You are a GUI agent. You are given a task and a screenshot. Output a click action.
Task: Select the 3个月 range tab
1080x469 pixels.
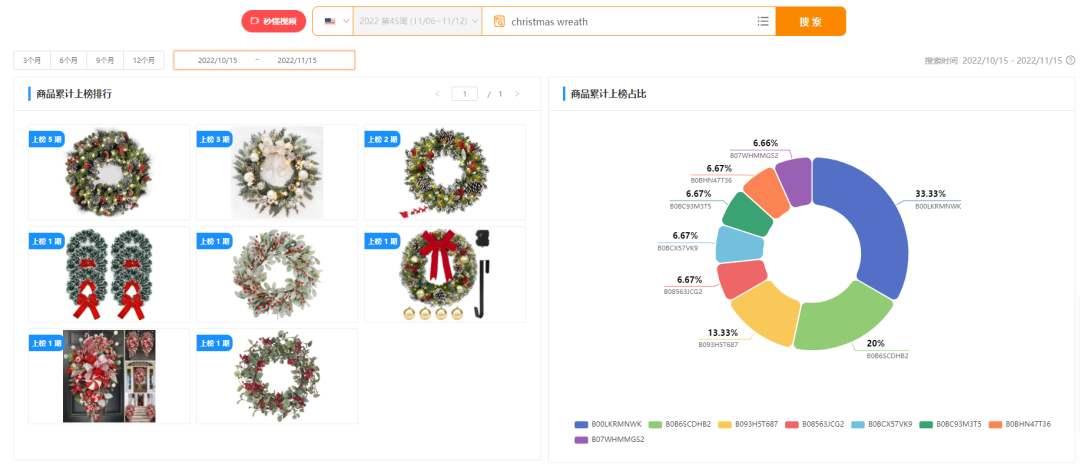point(32,61)
